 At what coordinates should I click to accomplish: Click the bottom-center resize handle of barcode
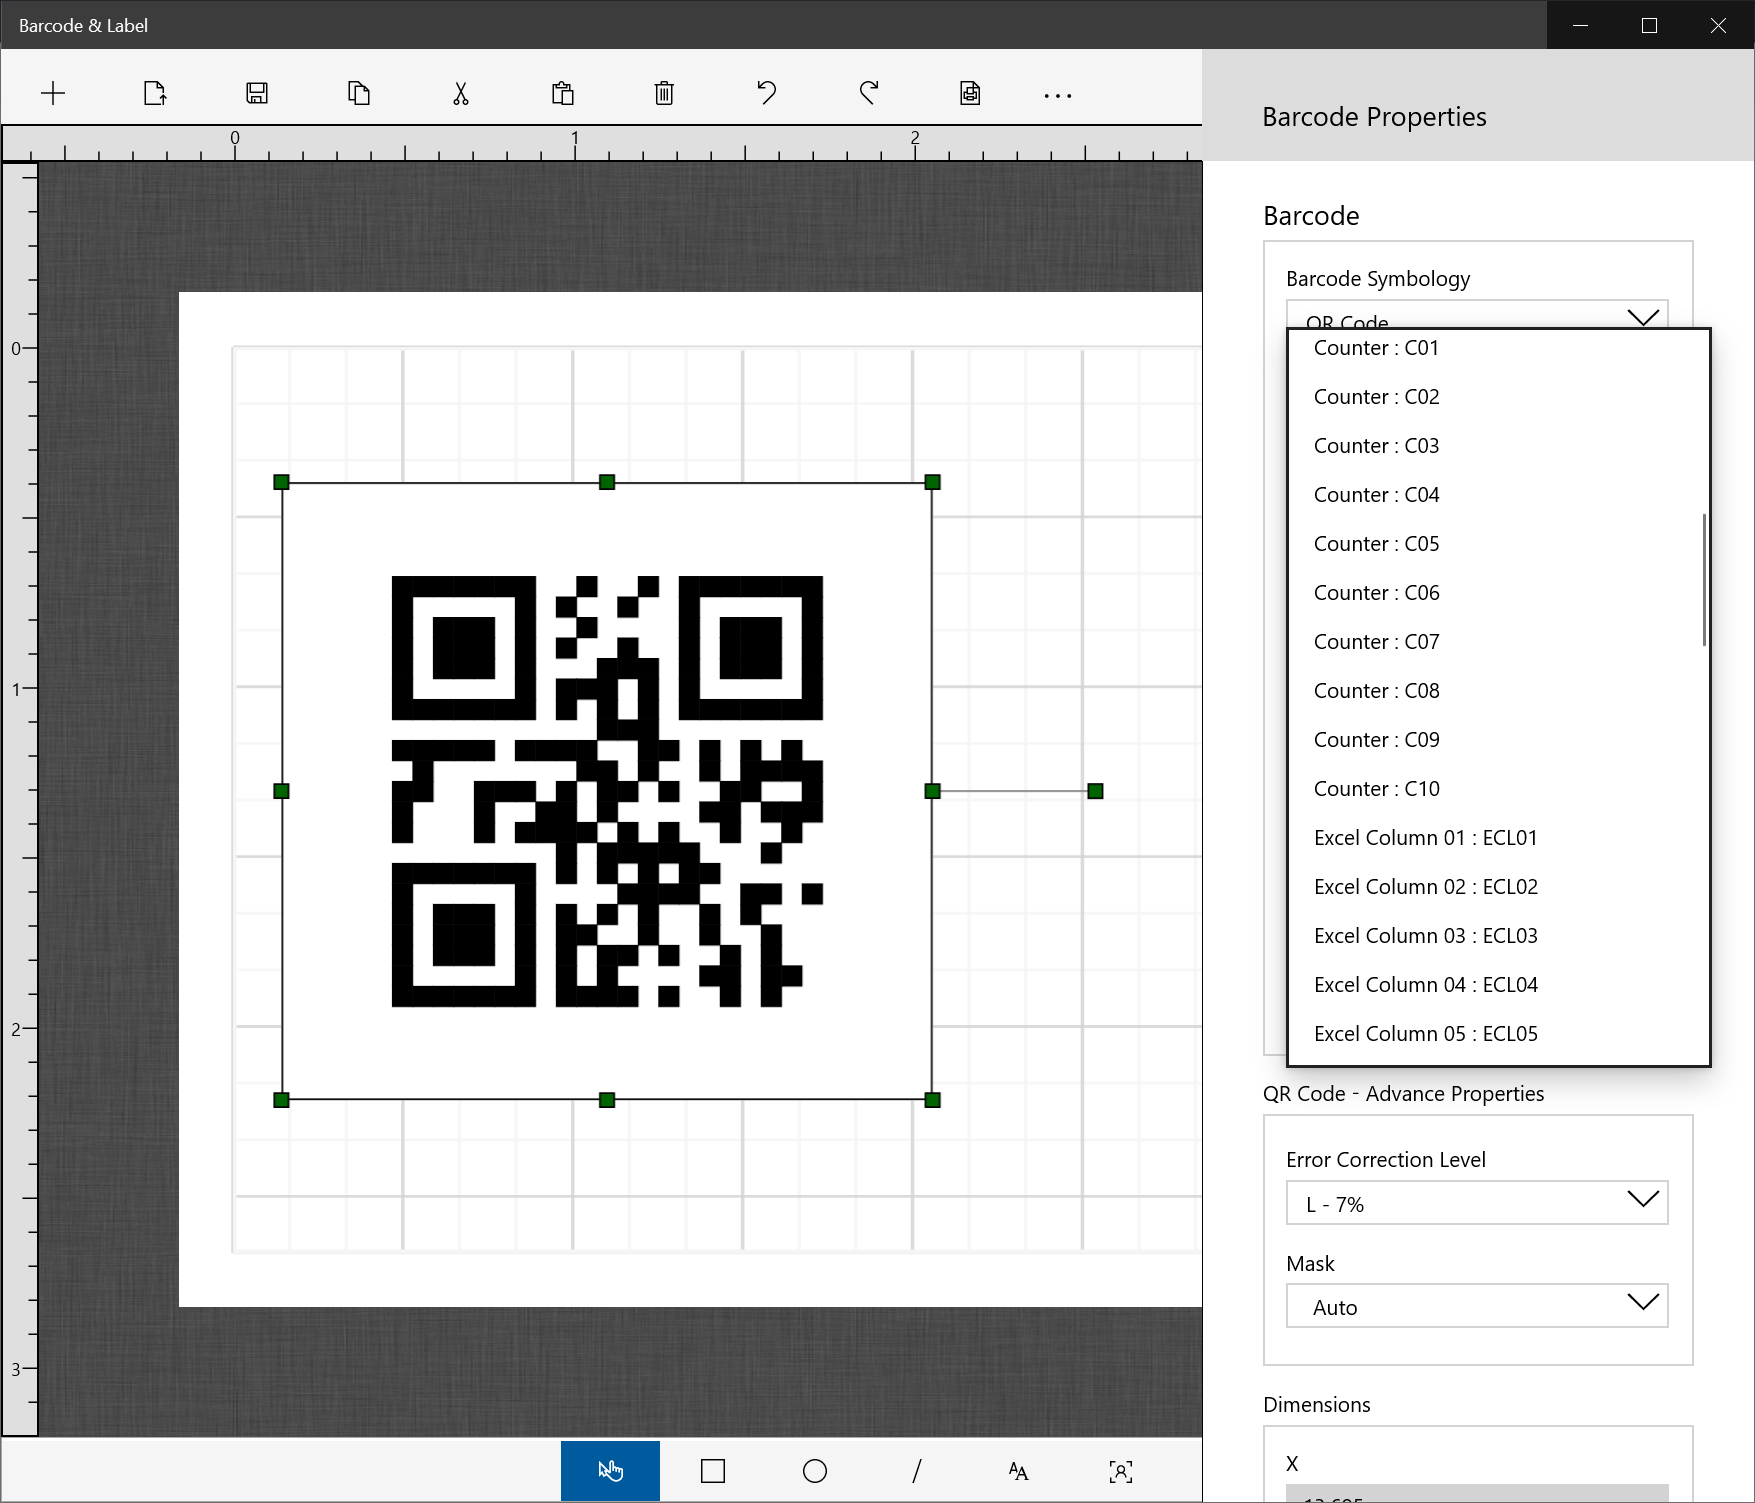pyautogui.click(x=607, y=1100)
